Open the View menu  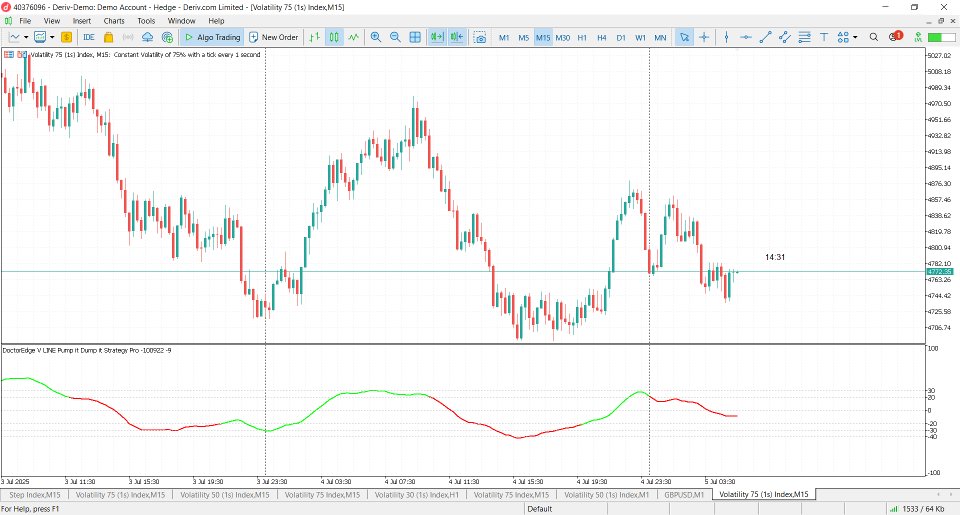[x=52, y=21]
